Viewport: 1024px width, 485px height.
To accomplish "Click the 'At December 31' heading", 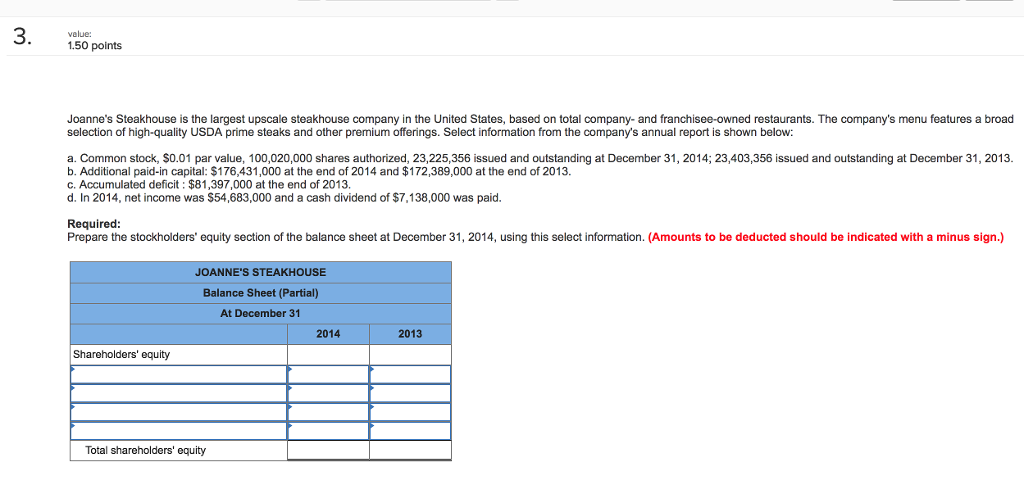I will tap(261, 313).
